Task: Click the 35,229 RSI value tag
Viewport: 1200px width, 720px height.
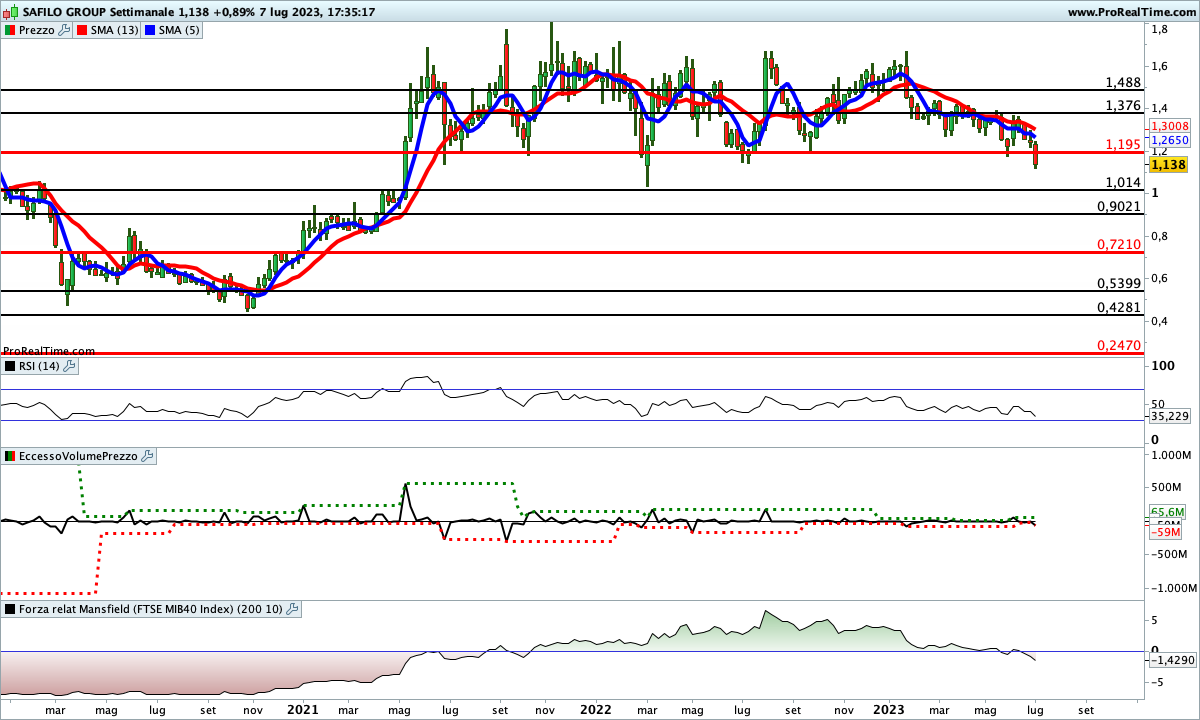Action: (1170, 416)
